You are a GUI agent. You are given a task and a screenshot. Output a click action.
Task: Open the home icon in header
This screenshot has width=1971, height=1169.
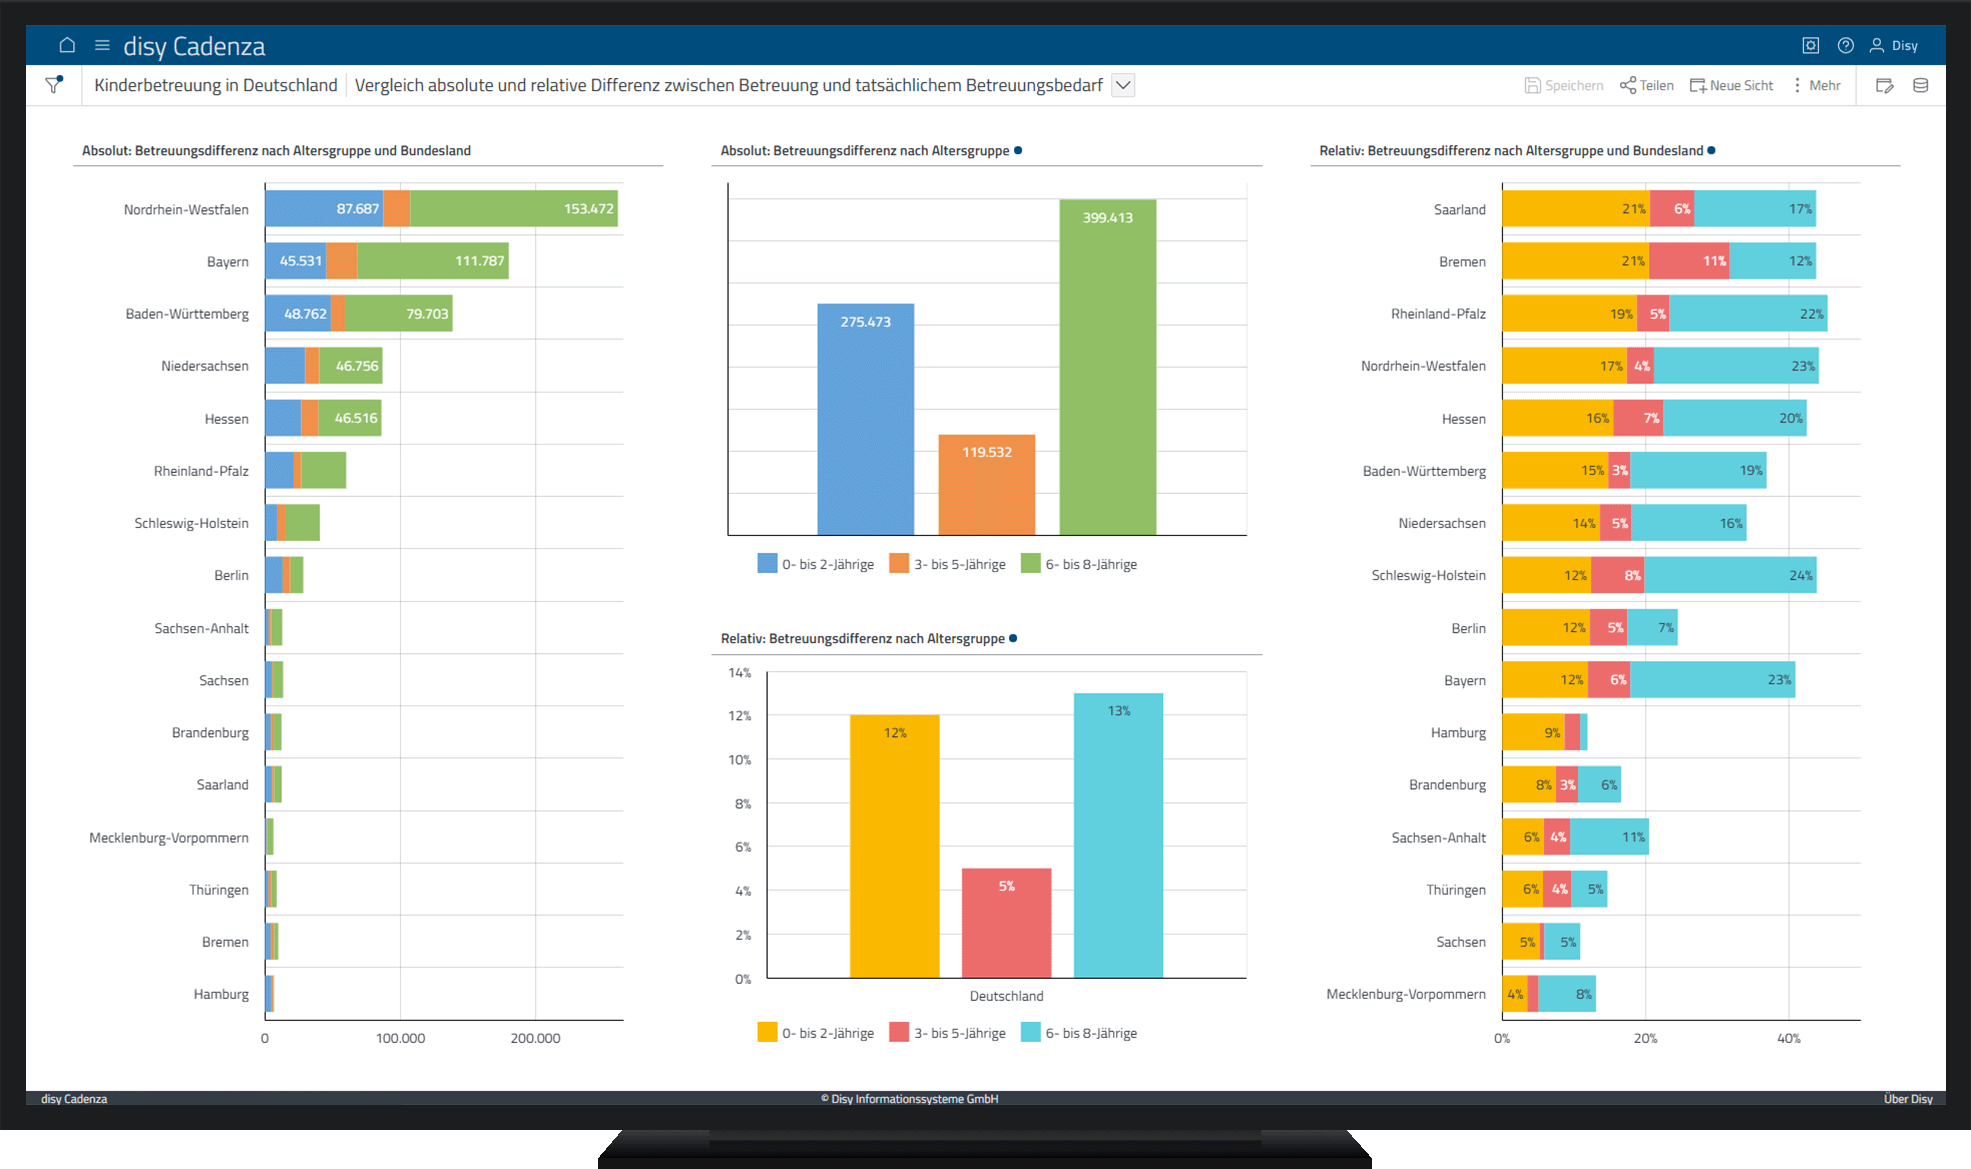click(x=67, y=45)
